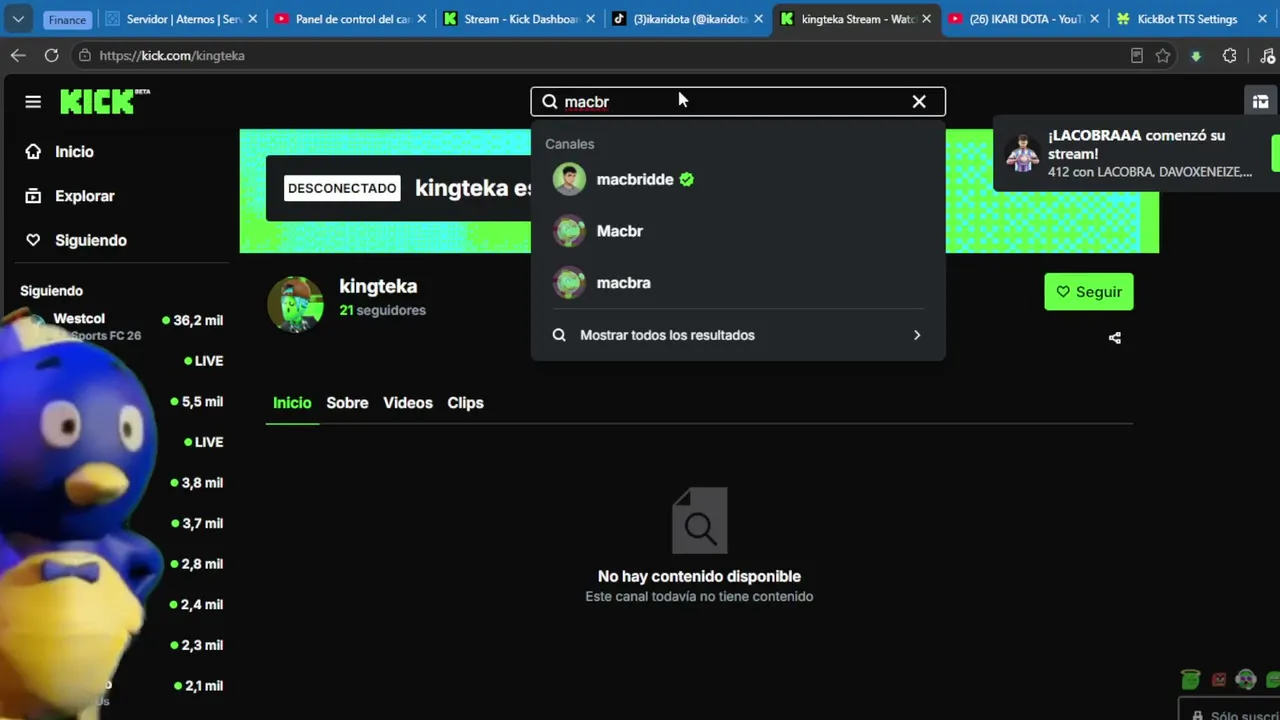Open the Macbr channel result
The image size is (1280, 720).
pyautogui.click(x=738, y=231)
